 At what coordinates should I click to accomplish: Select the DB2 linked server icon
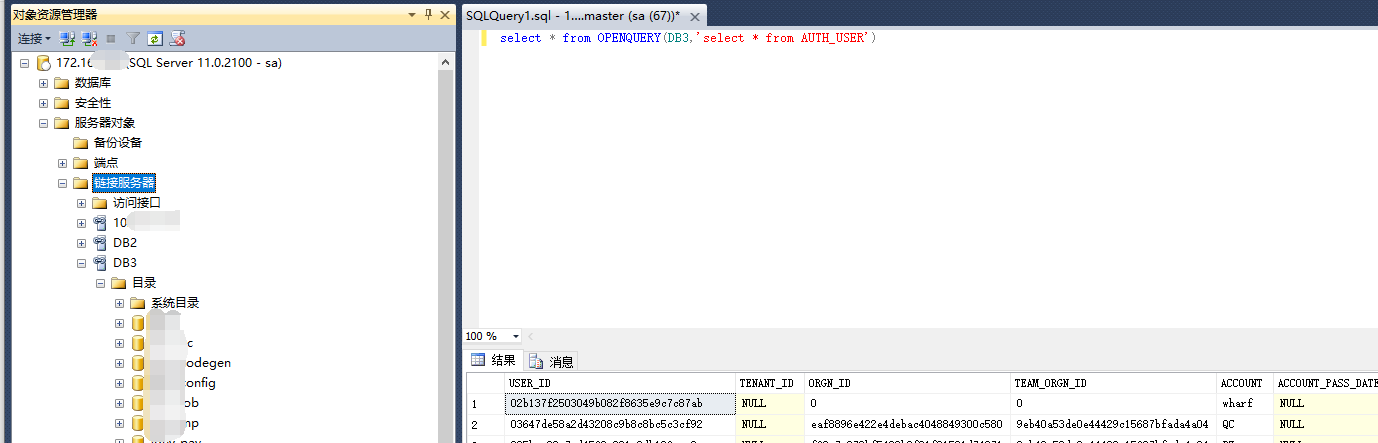[x=100, y=243]
